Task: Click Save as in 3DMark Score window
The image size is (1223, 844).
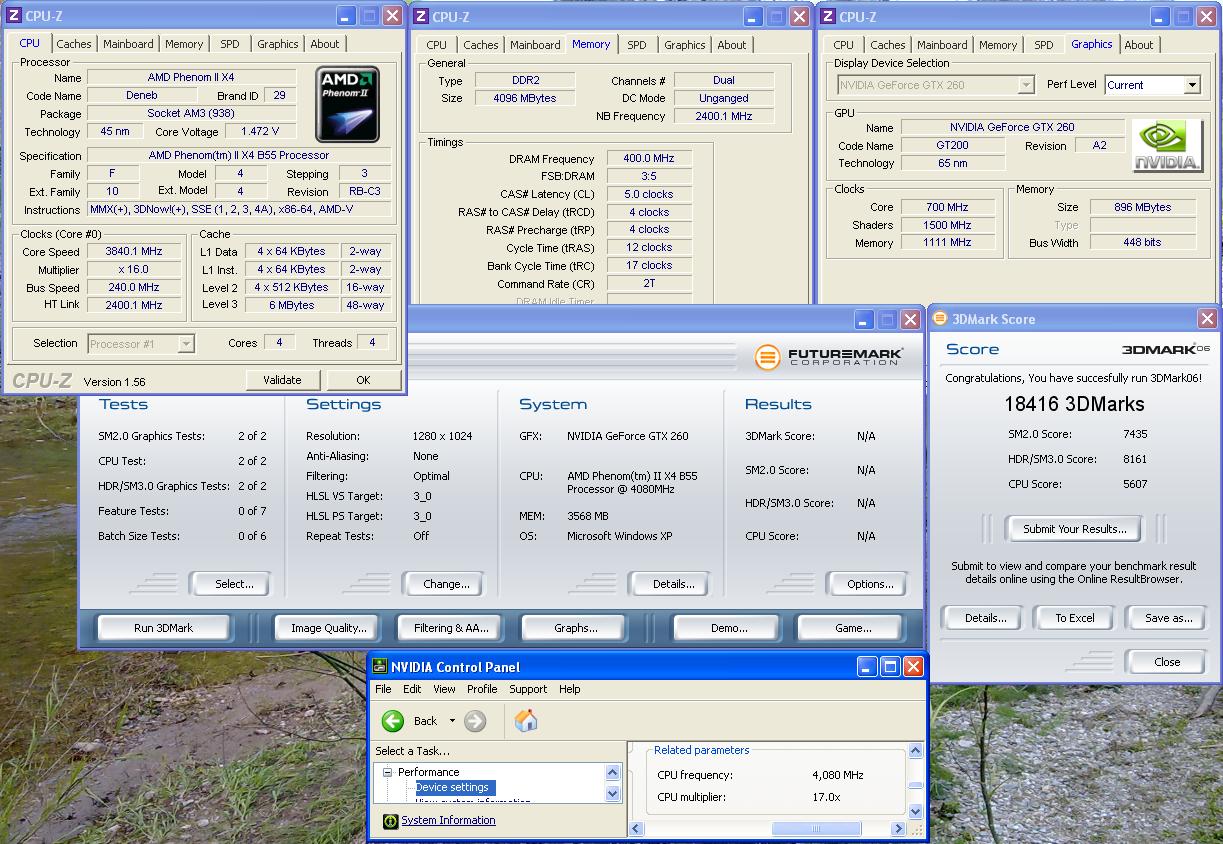Action: (1168, 618)
